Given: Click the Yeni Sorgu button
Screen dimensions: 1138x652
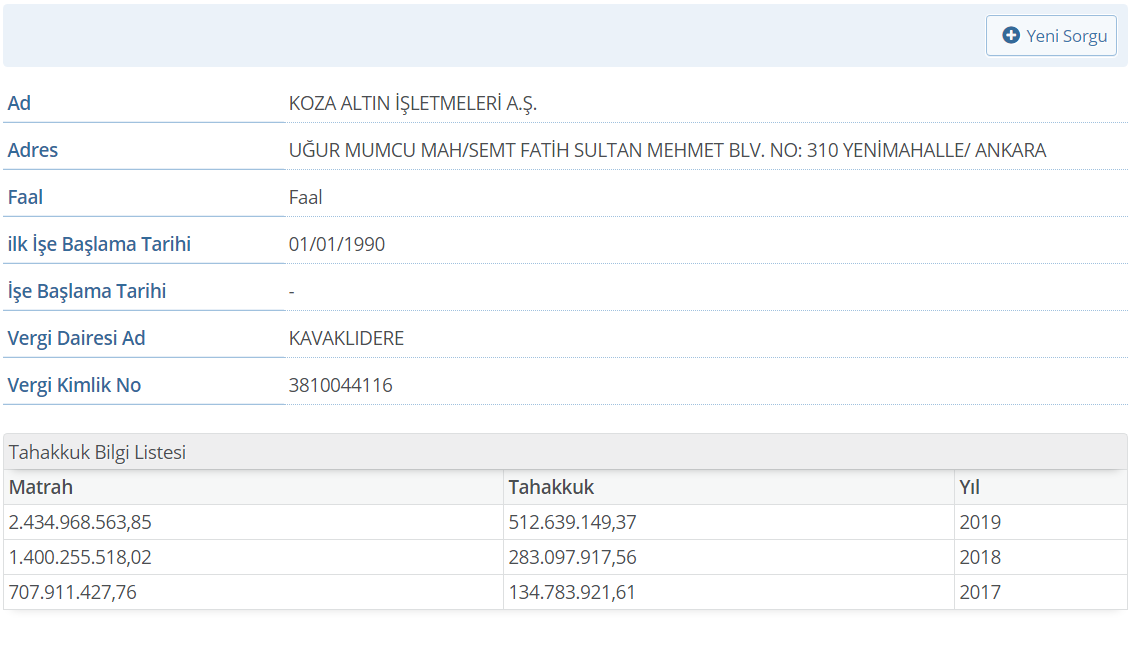Looking at the screenshot, I should pos(1051,36).
